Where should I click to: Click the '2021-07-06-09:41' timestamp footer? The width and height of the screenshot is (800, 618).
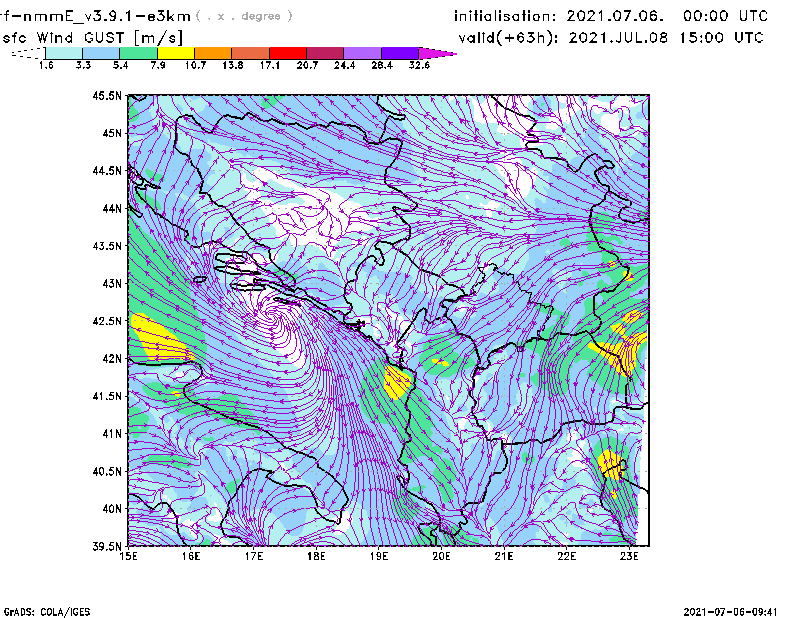tap(731, 612)
